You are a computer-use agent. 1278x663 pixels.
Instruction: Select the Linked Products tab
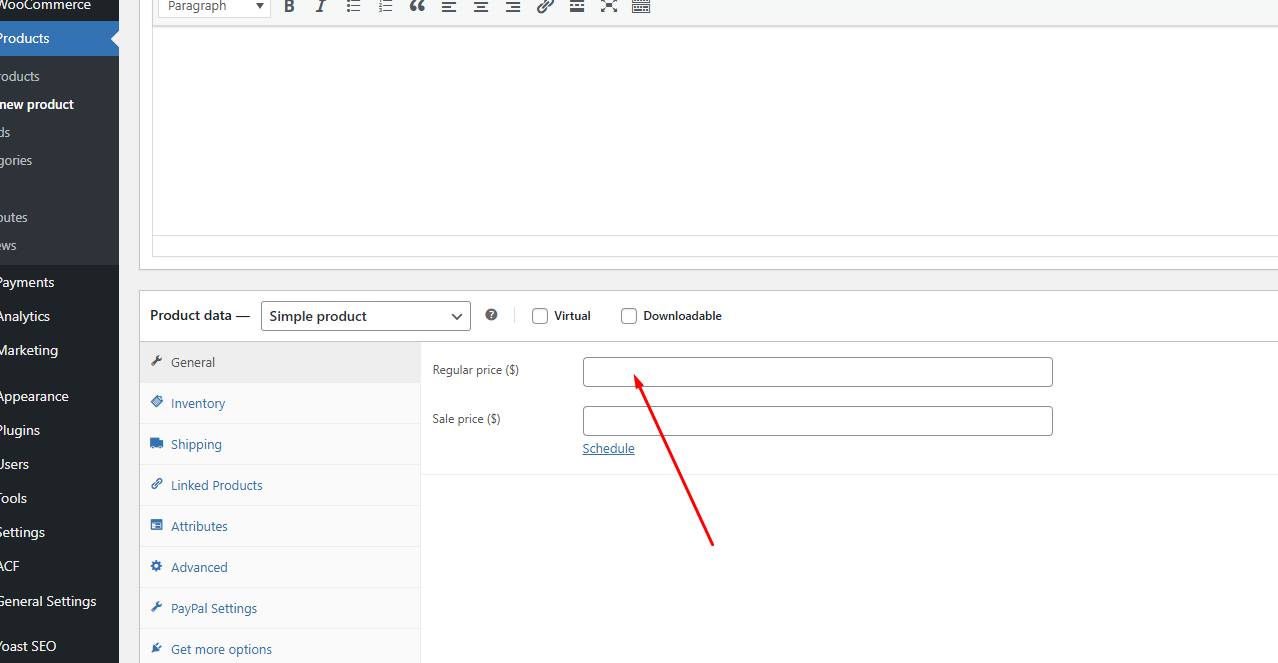tap(216, 485)
